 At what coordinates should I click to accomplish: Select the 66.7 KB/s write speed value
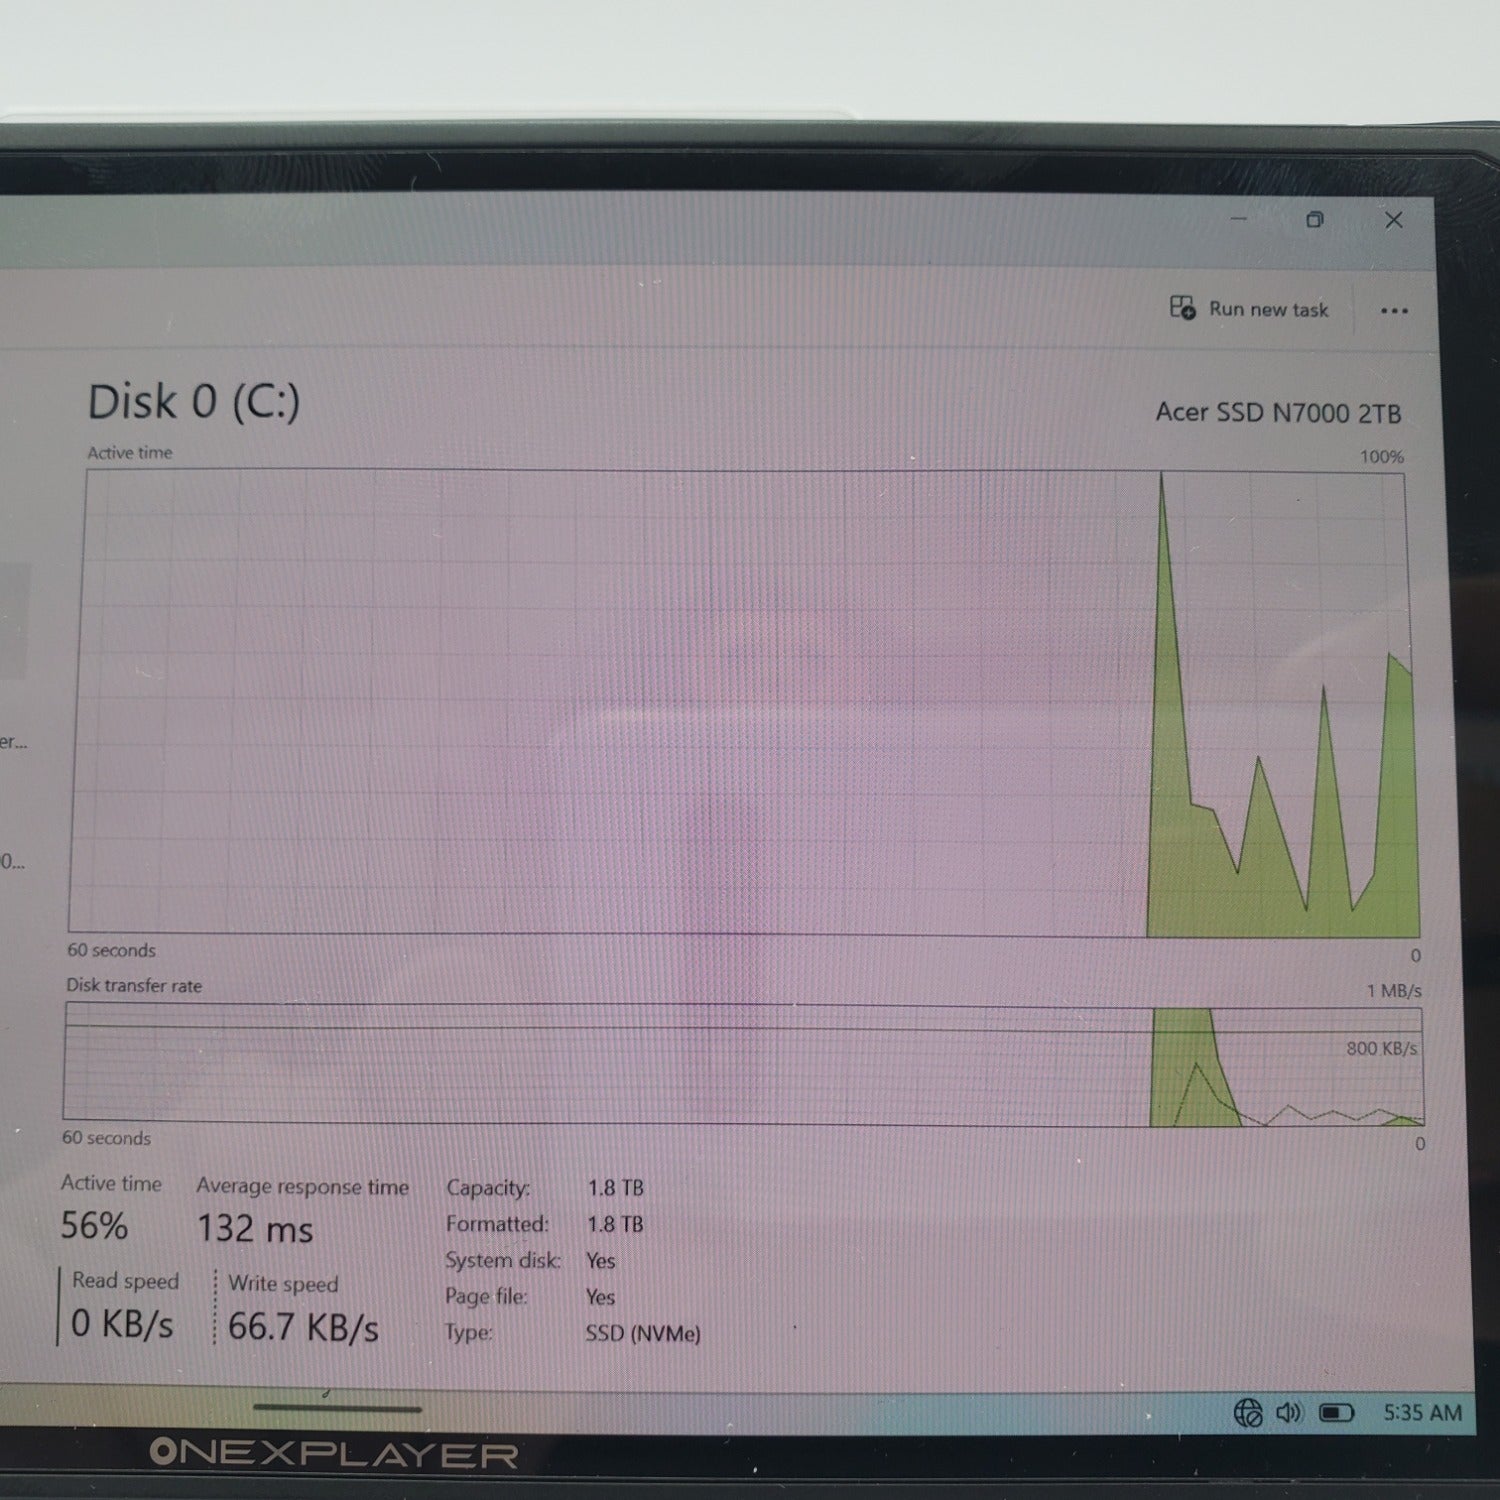coord(303,1328)
